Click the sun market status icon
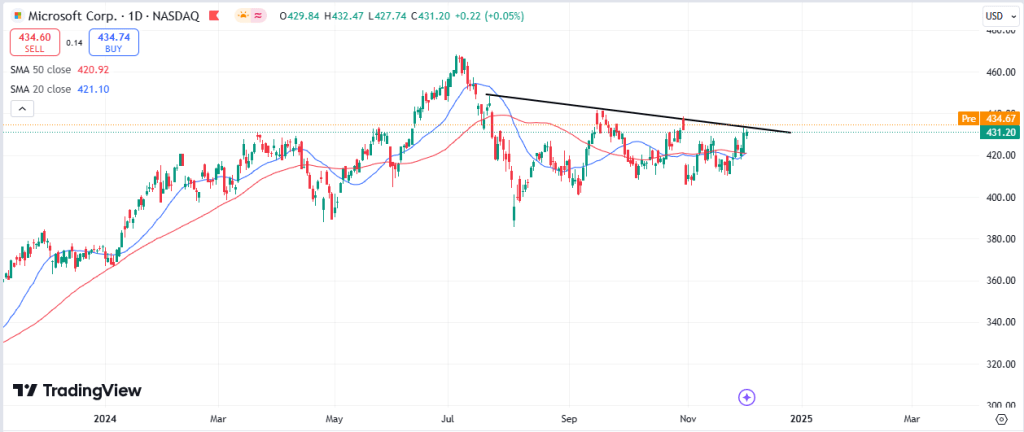 243,16
